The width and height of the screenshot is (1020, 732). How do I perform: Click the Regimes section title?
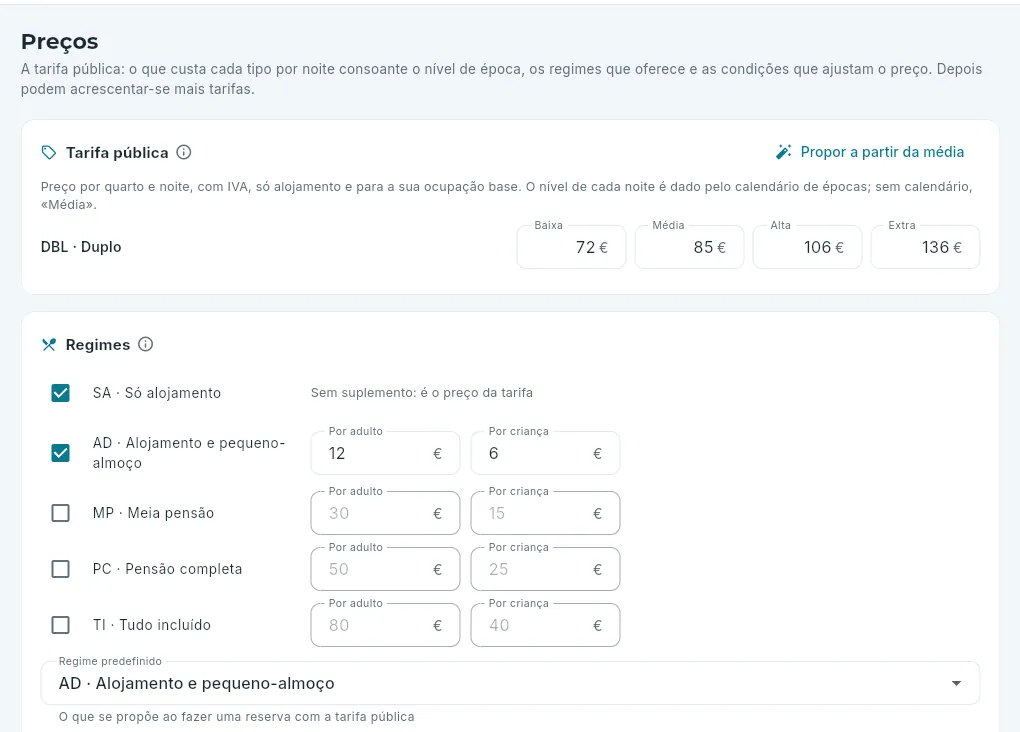click(98, 345)
